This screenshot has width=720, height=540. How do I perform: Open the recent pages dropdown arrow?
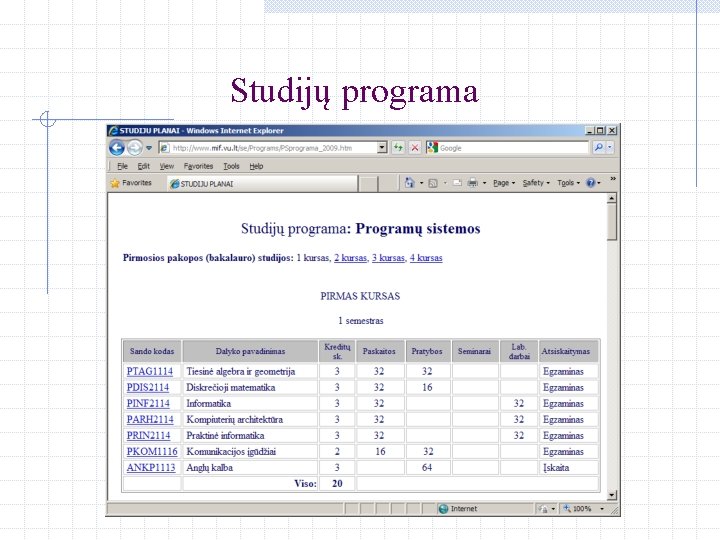[149, 148]
